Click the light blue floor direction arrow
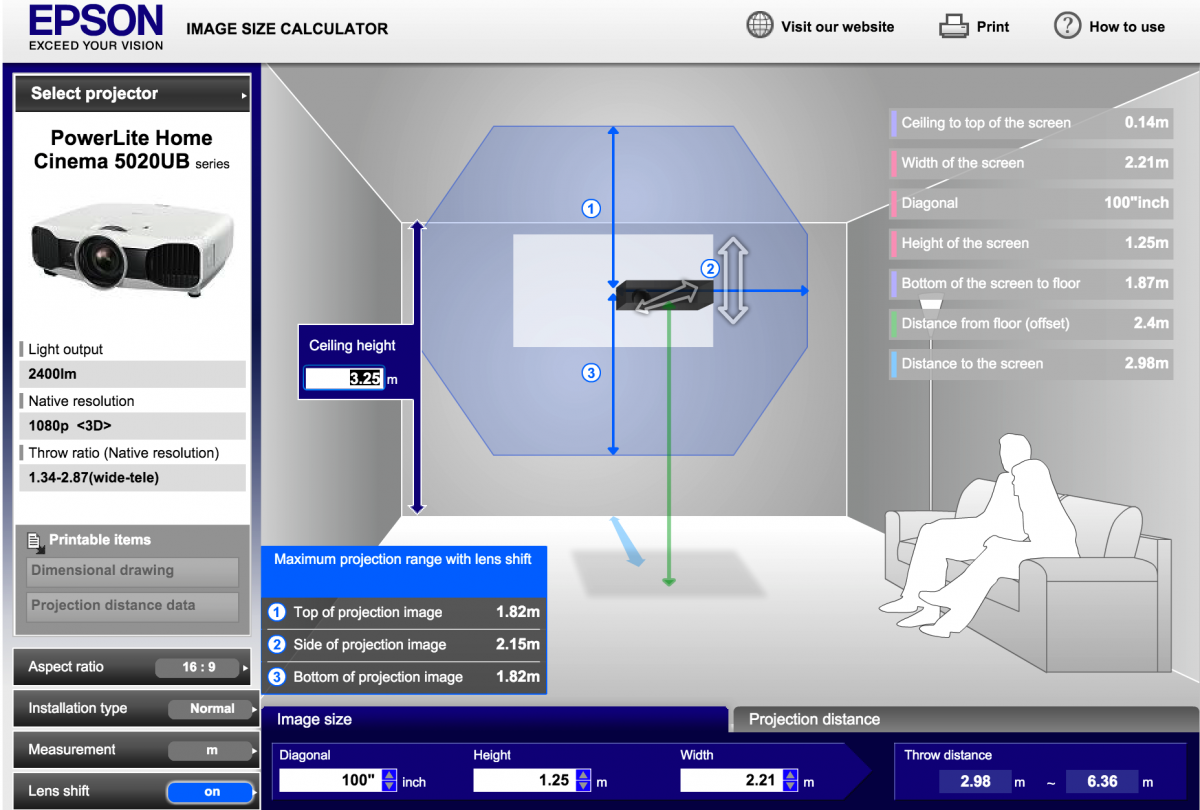Screen dimensions: 1200x810 630,544
